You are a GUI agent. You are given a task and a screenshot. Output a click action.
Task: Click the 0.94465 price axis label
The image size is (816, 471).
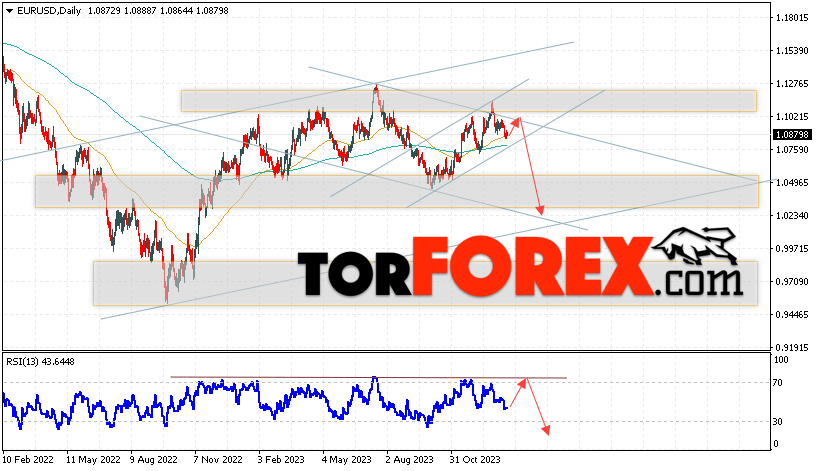[x=792, y=315]
